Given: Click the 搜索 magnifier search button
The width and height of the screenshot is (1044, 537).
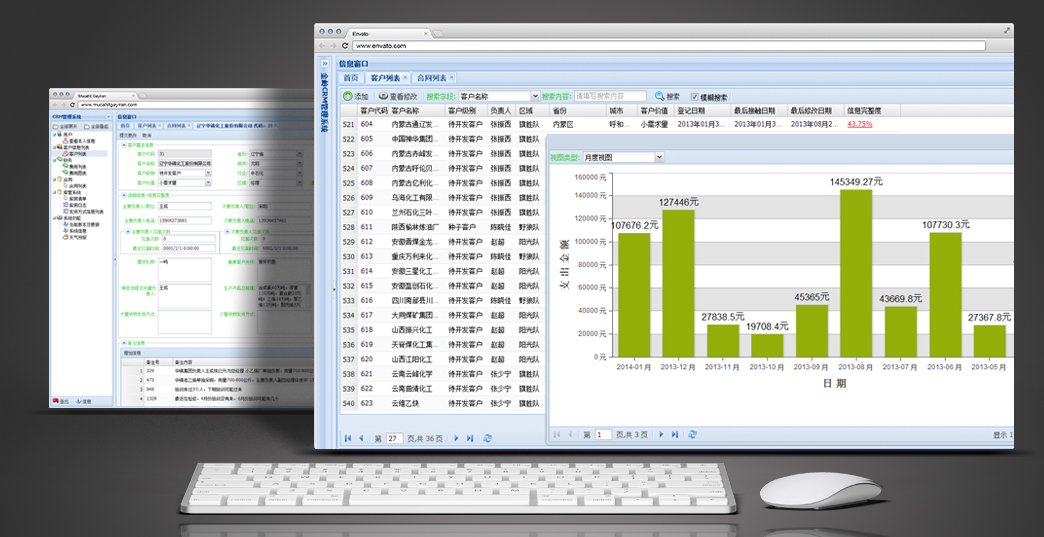Looking at the screenshot, I should pyautogui.click(x=667, y=96).
